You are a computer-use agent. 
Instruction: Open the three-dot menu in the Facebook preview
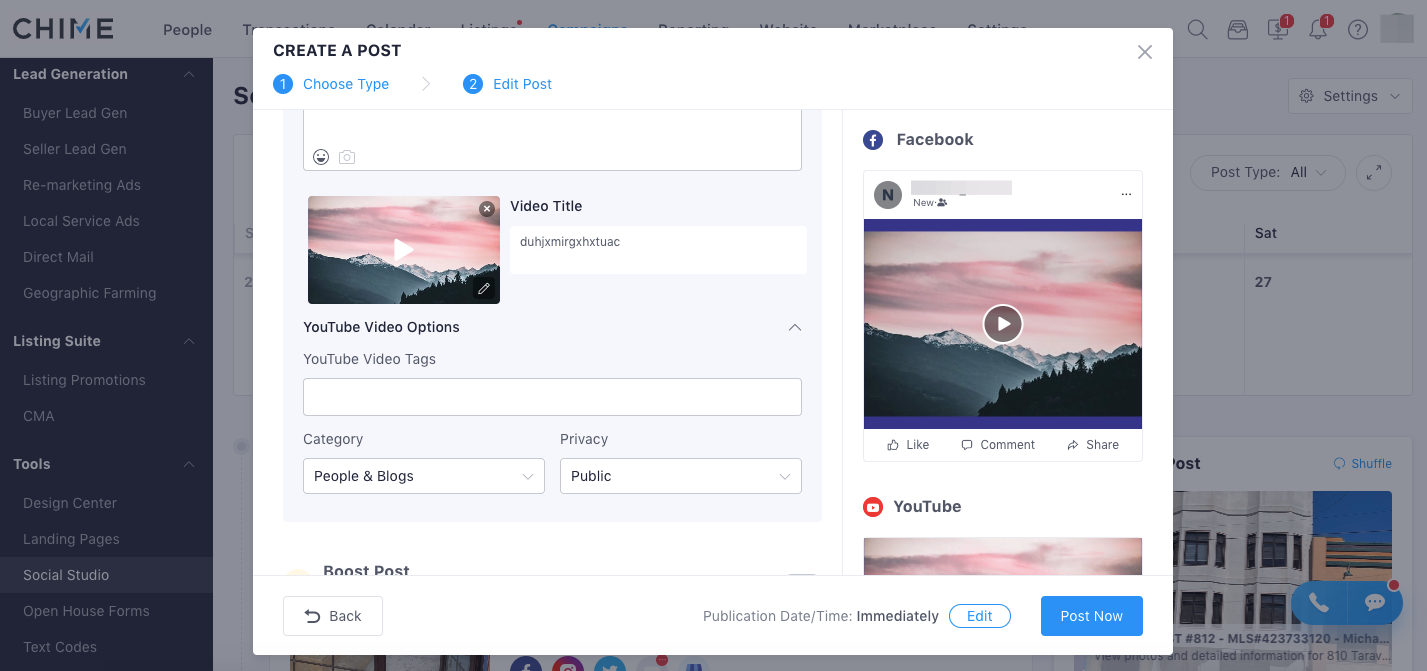(1126, 194)
